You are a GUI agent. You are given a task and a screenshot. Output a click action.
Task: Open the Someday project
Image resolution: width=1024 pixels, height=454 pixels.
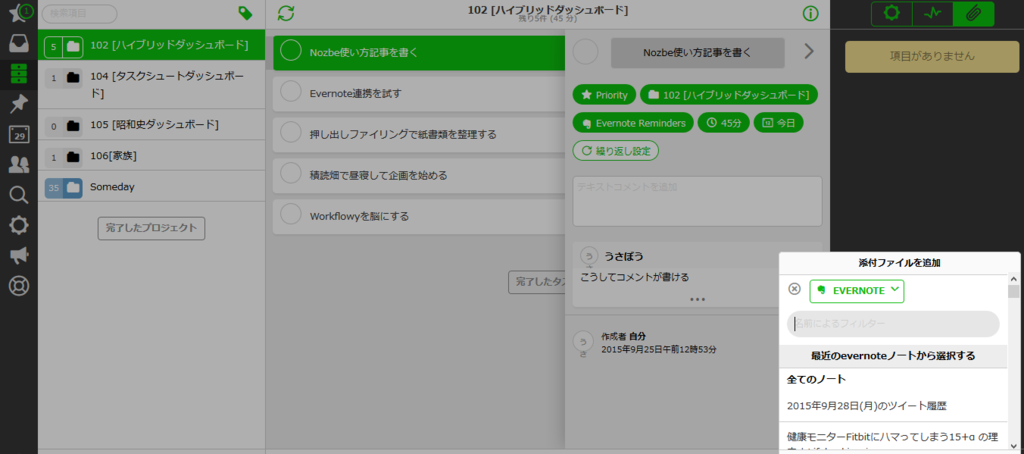pyautogui.click(x=152, y=187)
